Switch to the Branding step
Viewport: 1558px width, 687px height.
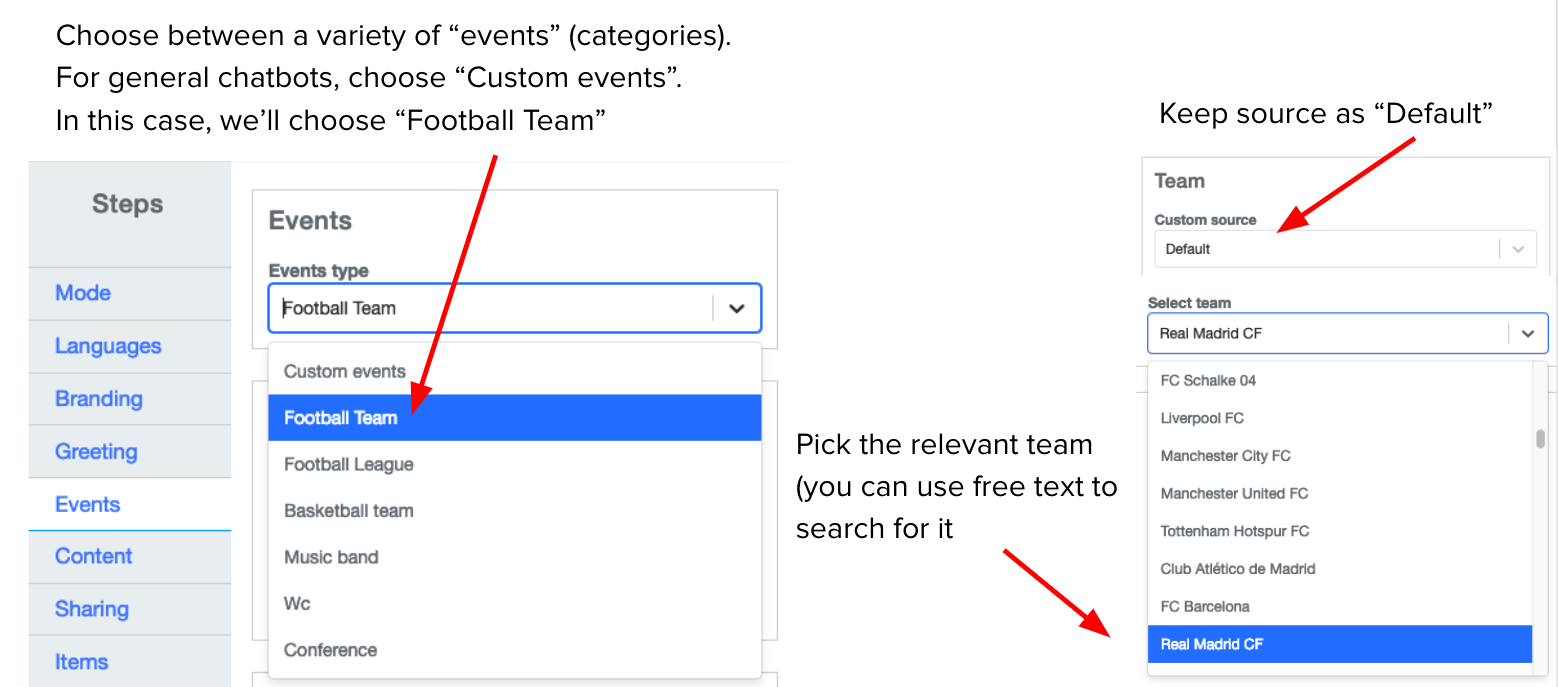point(99,399)
